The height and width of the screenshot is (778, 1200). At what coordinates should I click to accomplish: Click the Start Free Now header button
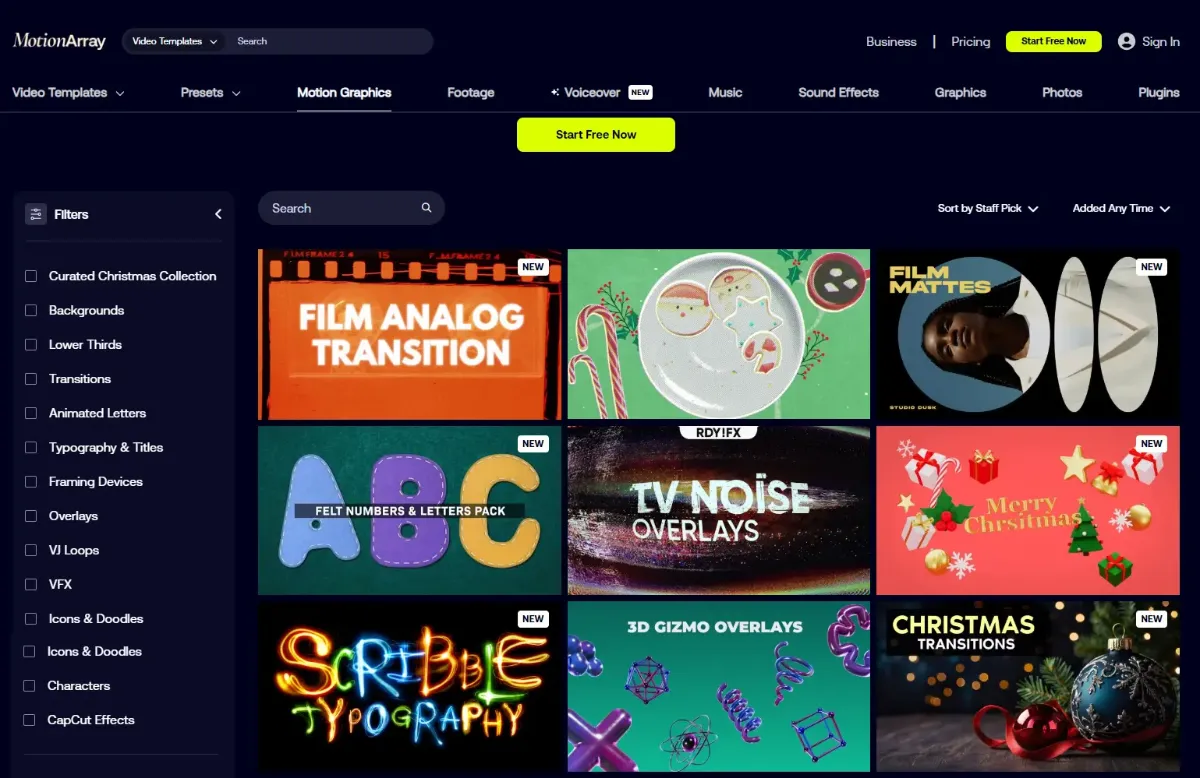tap(1054, 41)
